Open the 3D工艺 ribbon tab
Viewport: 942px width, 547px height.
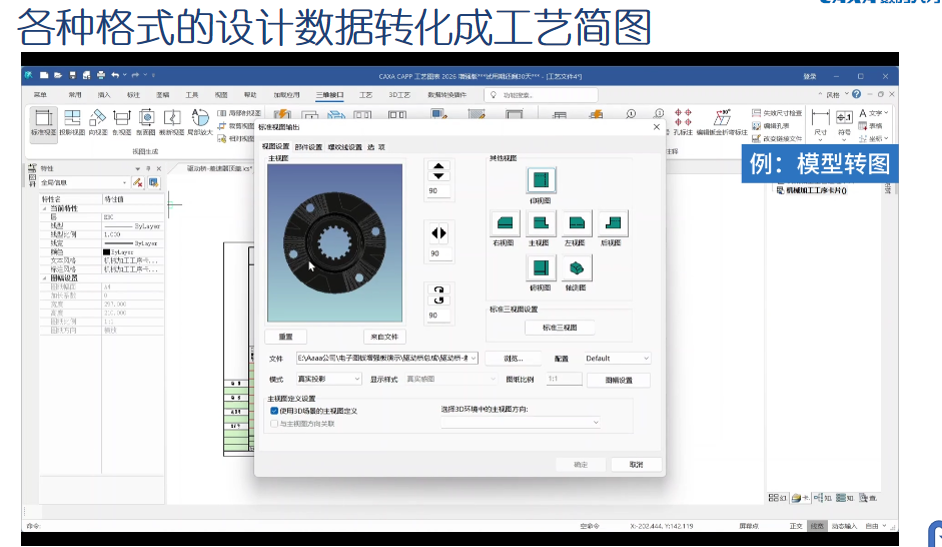(x=399, y=95)
